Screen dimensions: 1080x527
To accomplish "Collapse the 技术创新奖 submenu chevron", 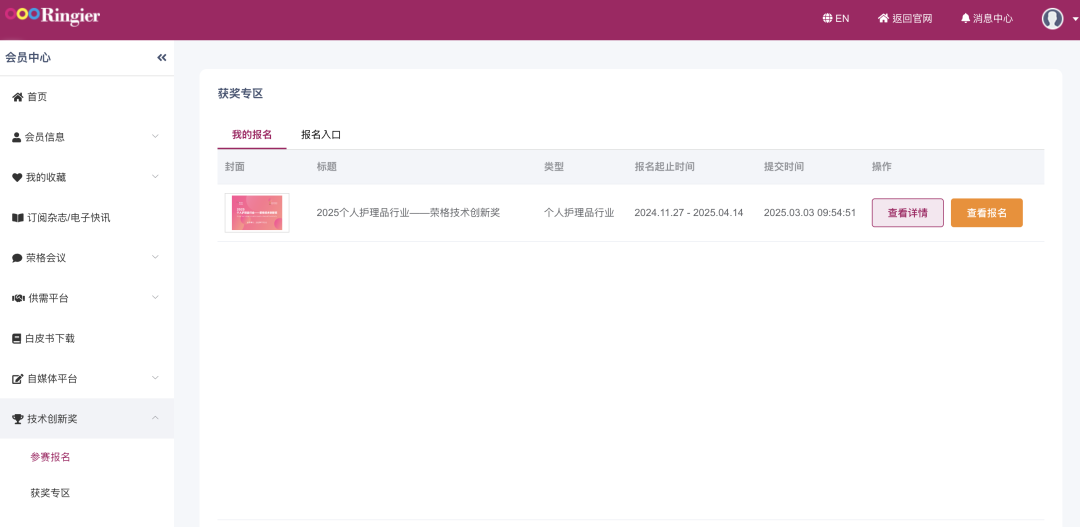I will point(155,418).
